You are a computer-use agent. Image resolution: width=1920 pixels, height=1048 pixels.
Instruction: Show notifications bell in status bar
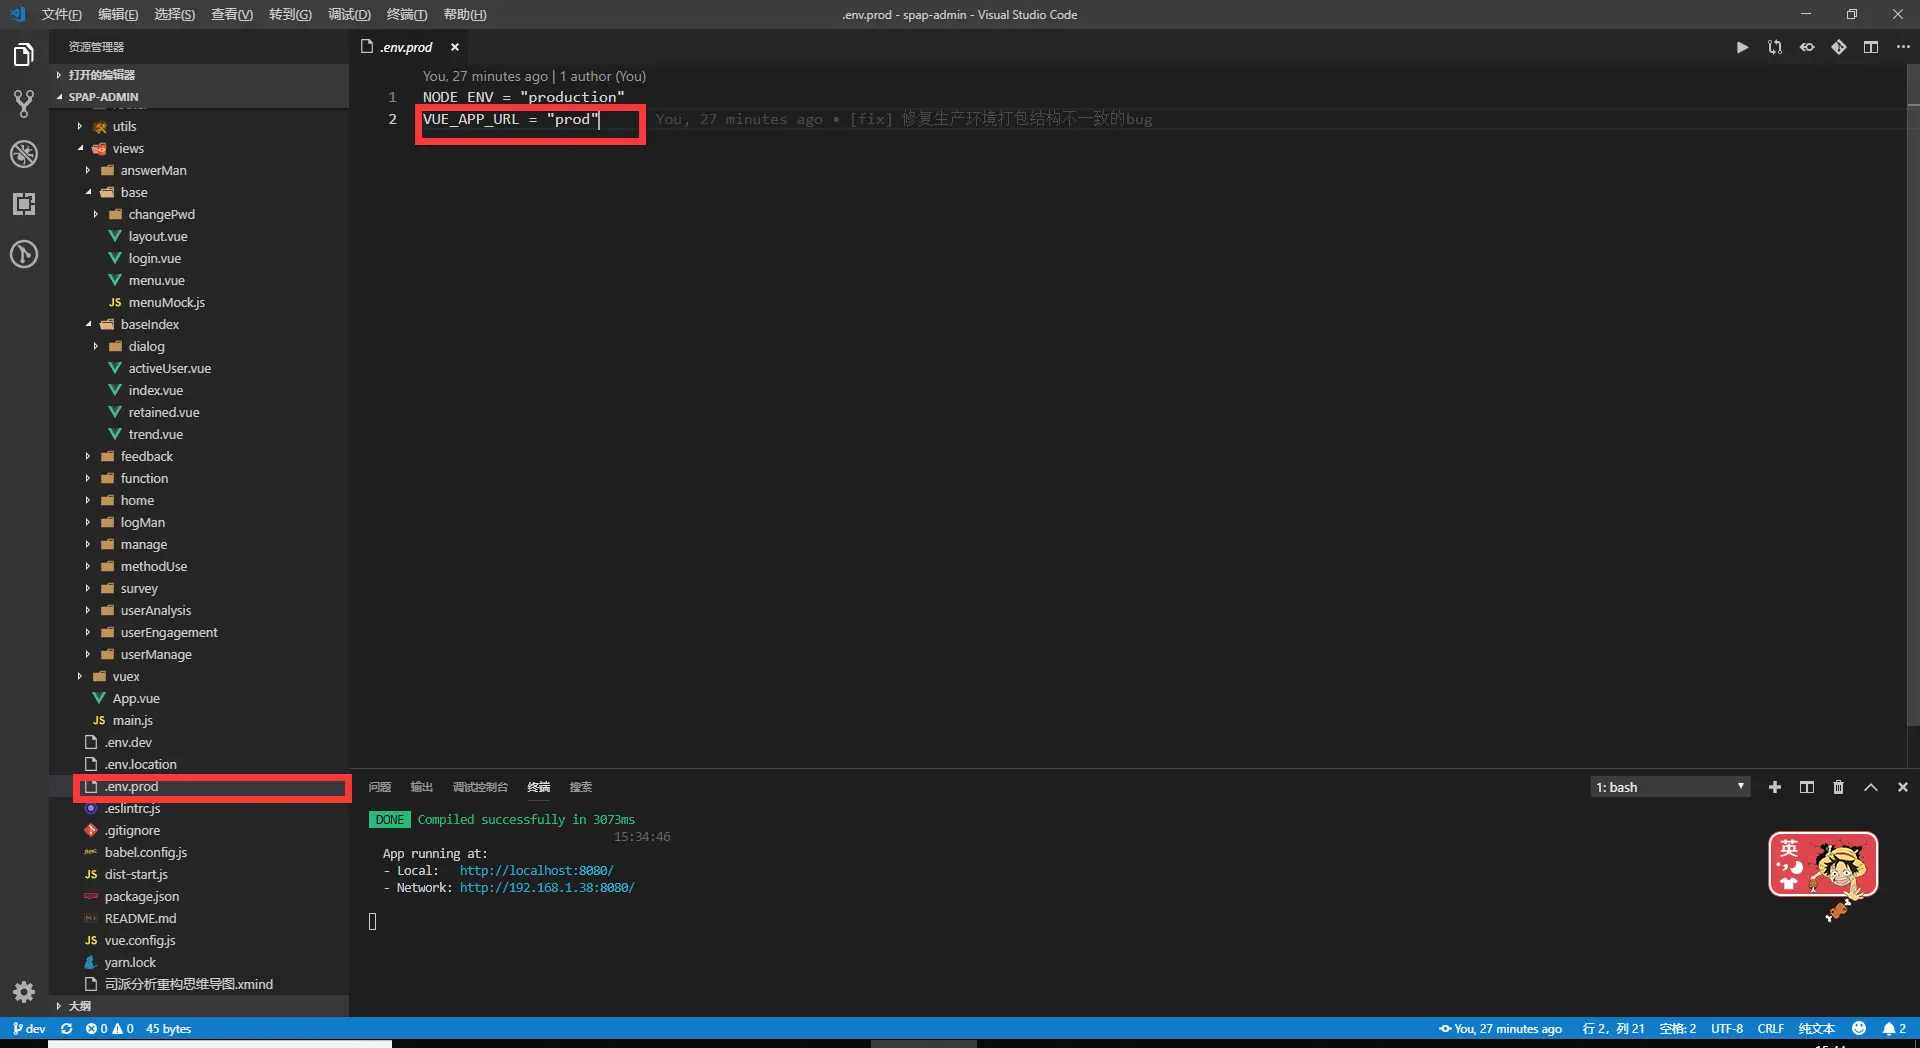(1894, 1028)
